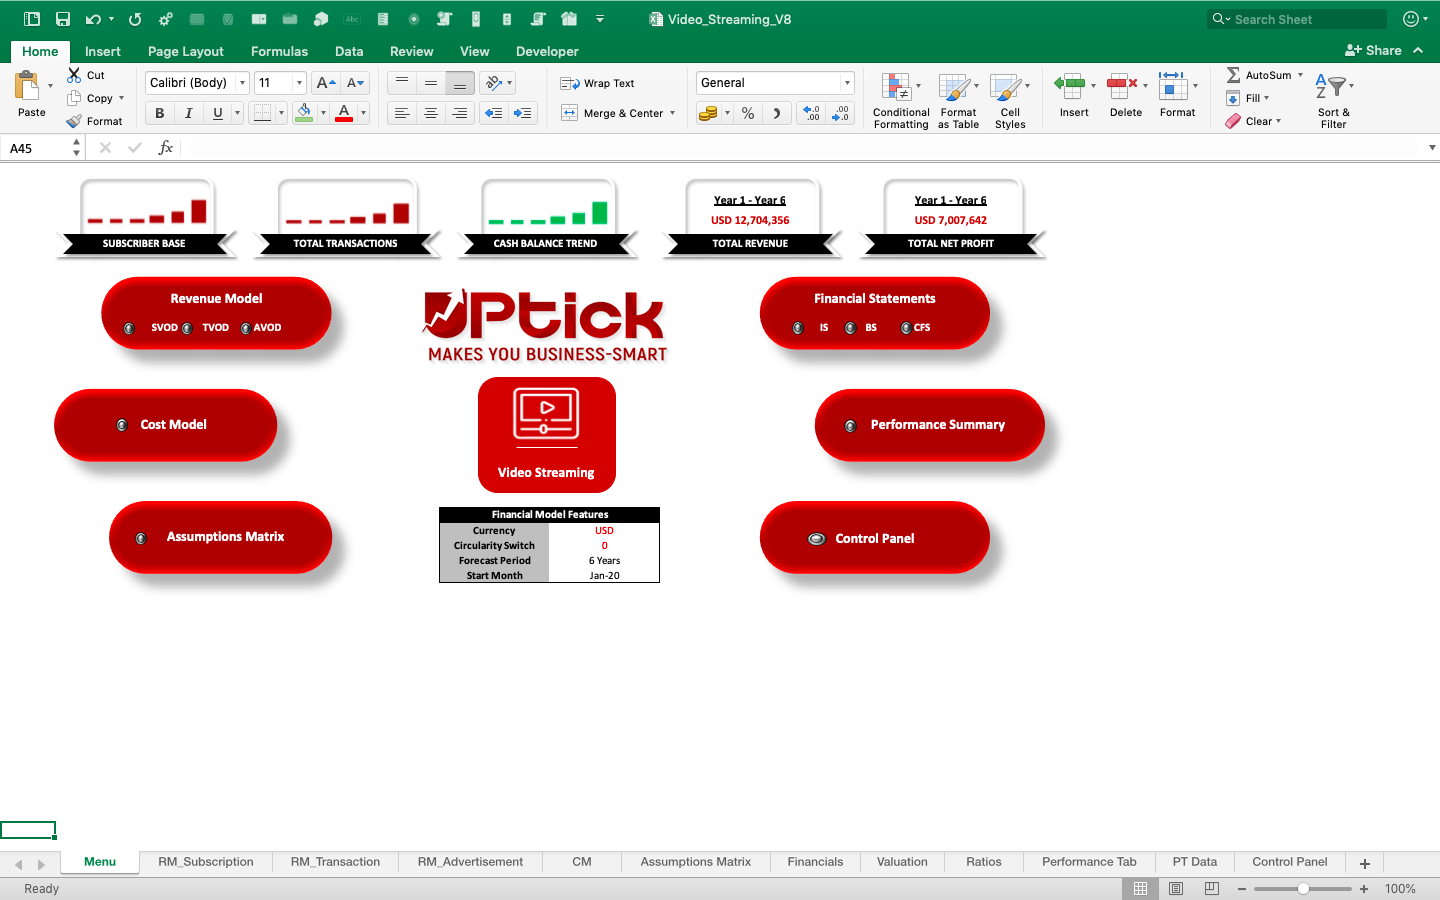Apply comma style format
This screenshot has height=900, width=1440.
777,113
